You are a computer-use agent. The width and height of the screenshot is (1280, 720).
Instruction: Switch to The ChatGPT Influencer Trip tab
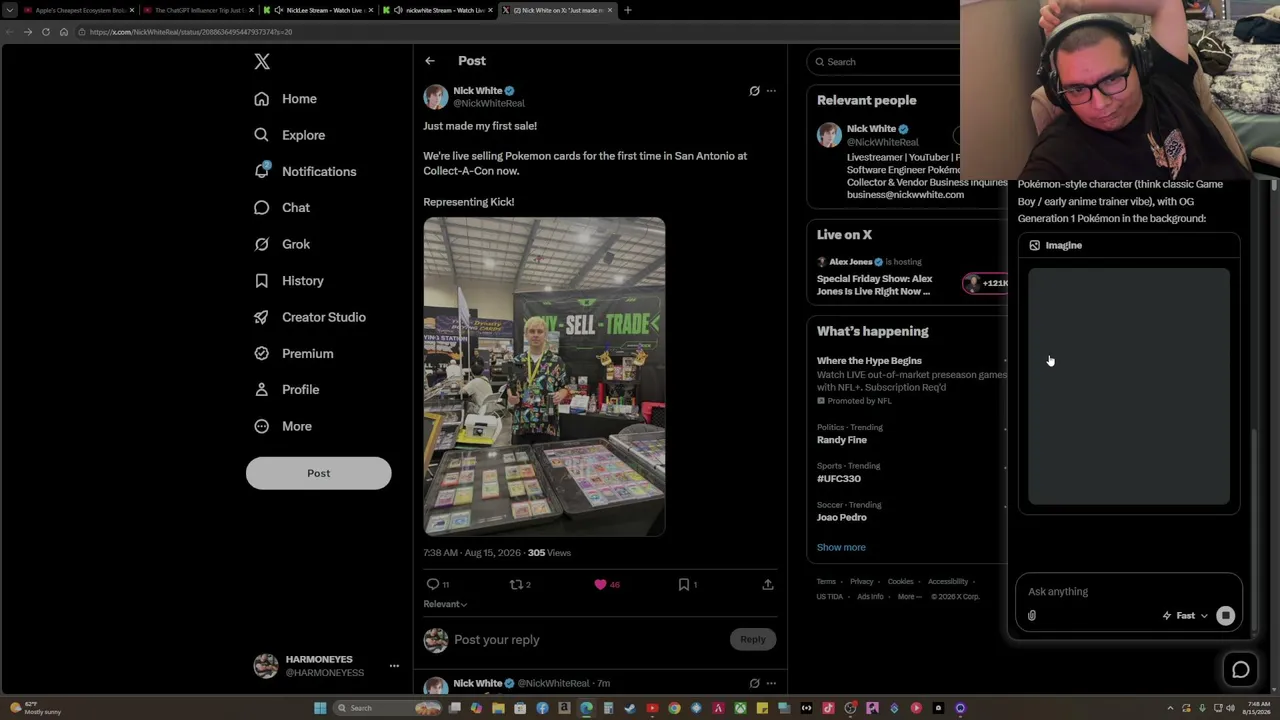[200, 10]
